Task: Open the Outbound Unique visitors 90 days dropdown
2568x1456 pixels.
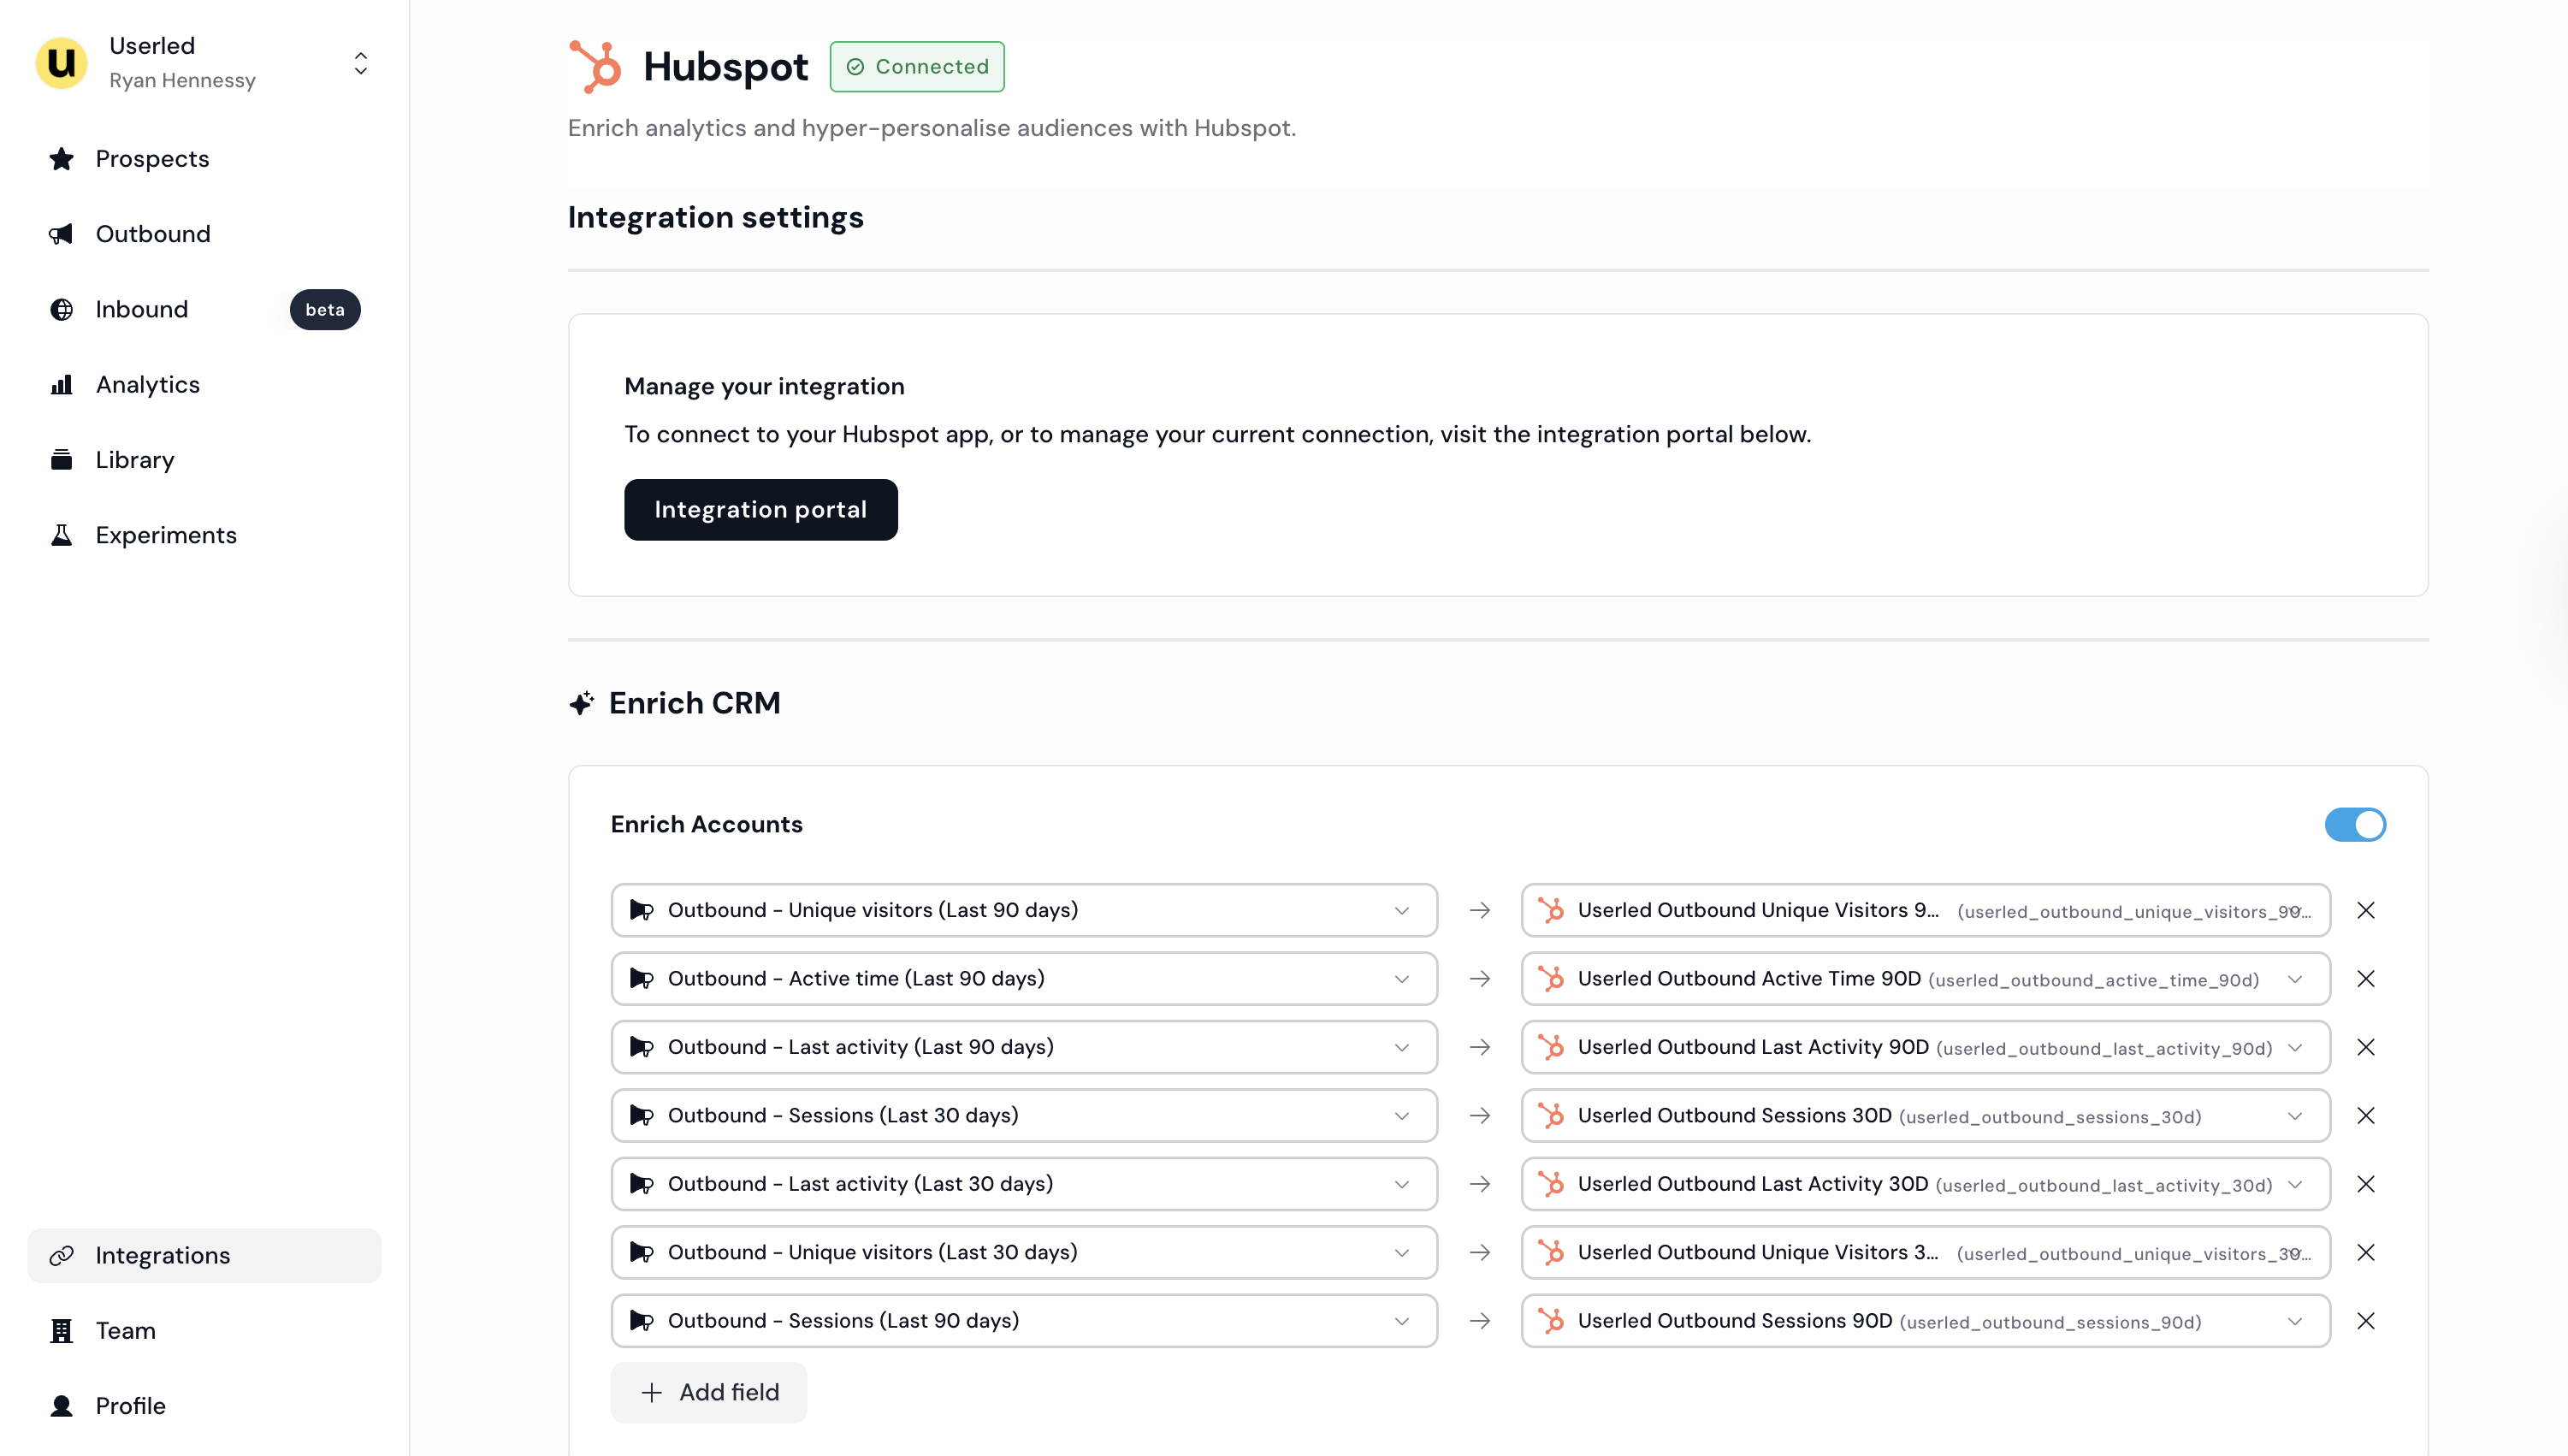Action: 1024,910
